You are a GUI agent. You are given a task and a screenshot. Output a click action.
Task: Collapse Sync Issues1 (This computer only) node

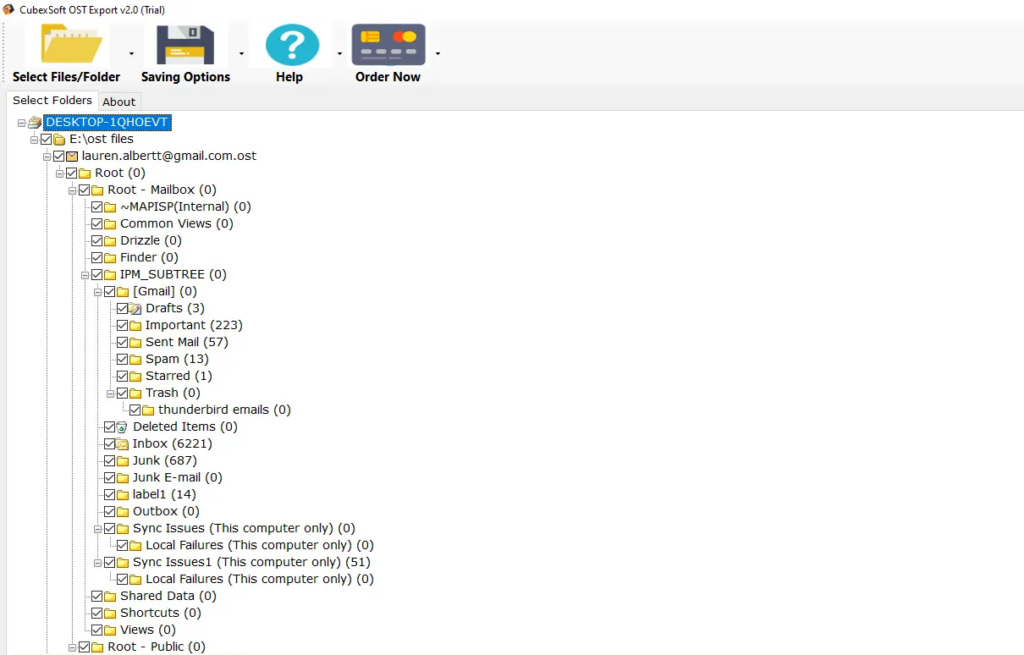[98, 563]
